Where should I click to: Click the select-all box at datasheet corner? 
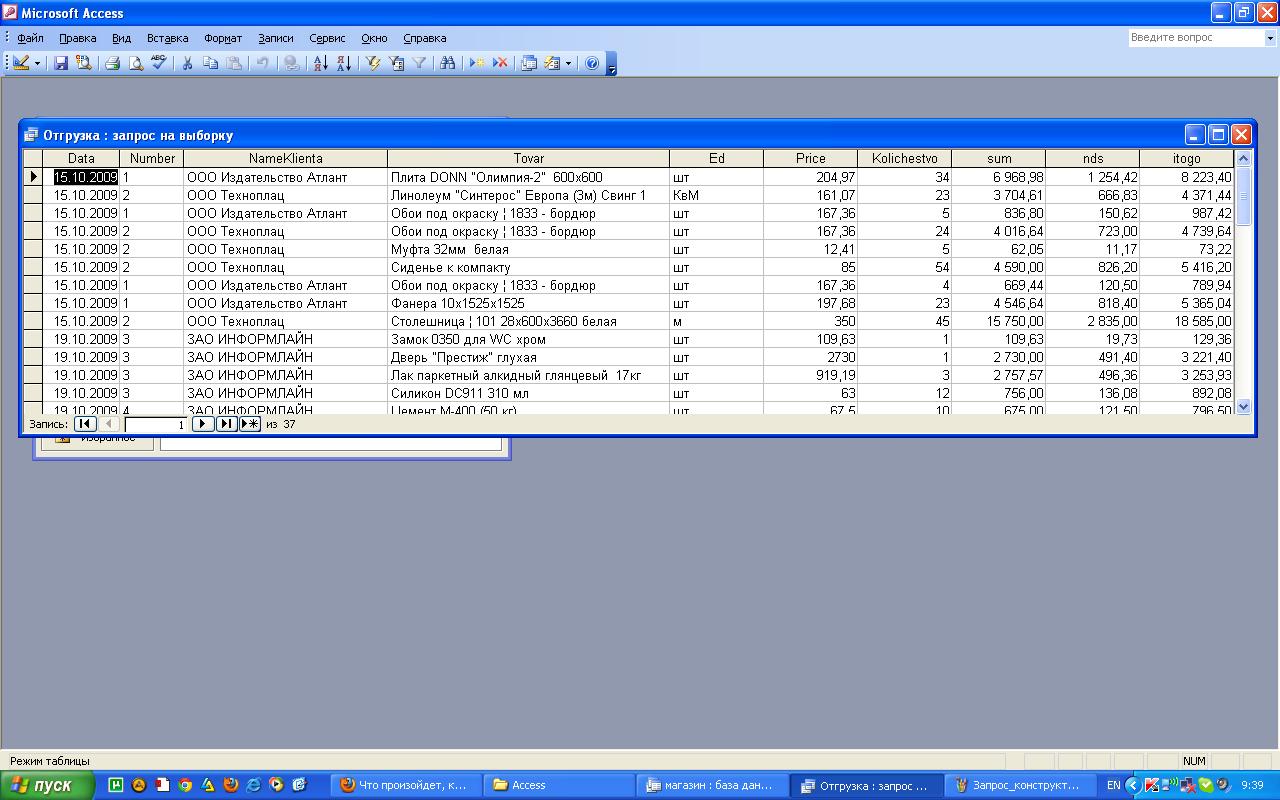pos(33,158)
